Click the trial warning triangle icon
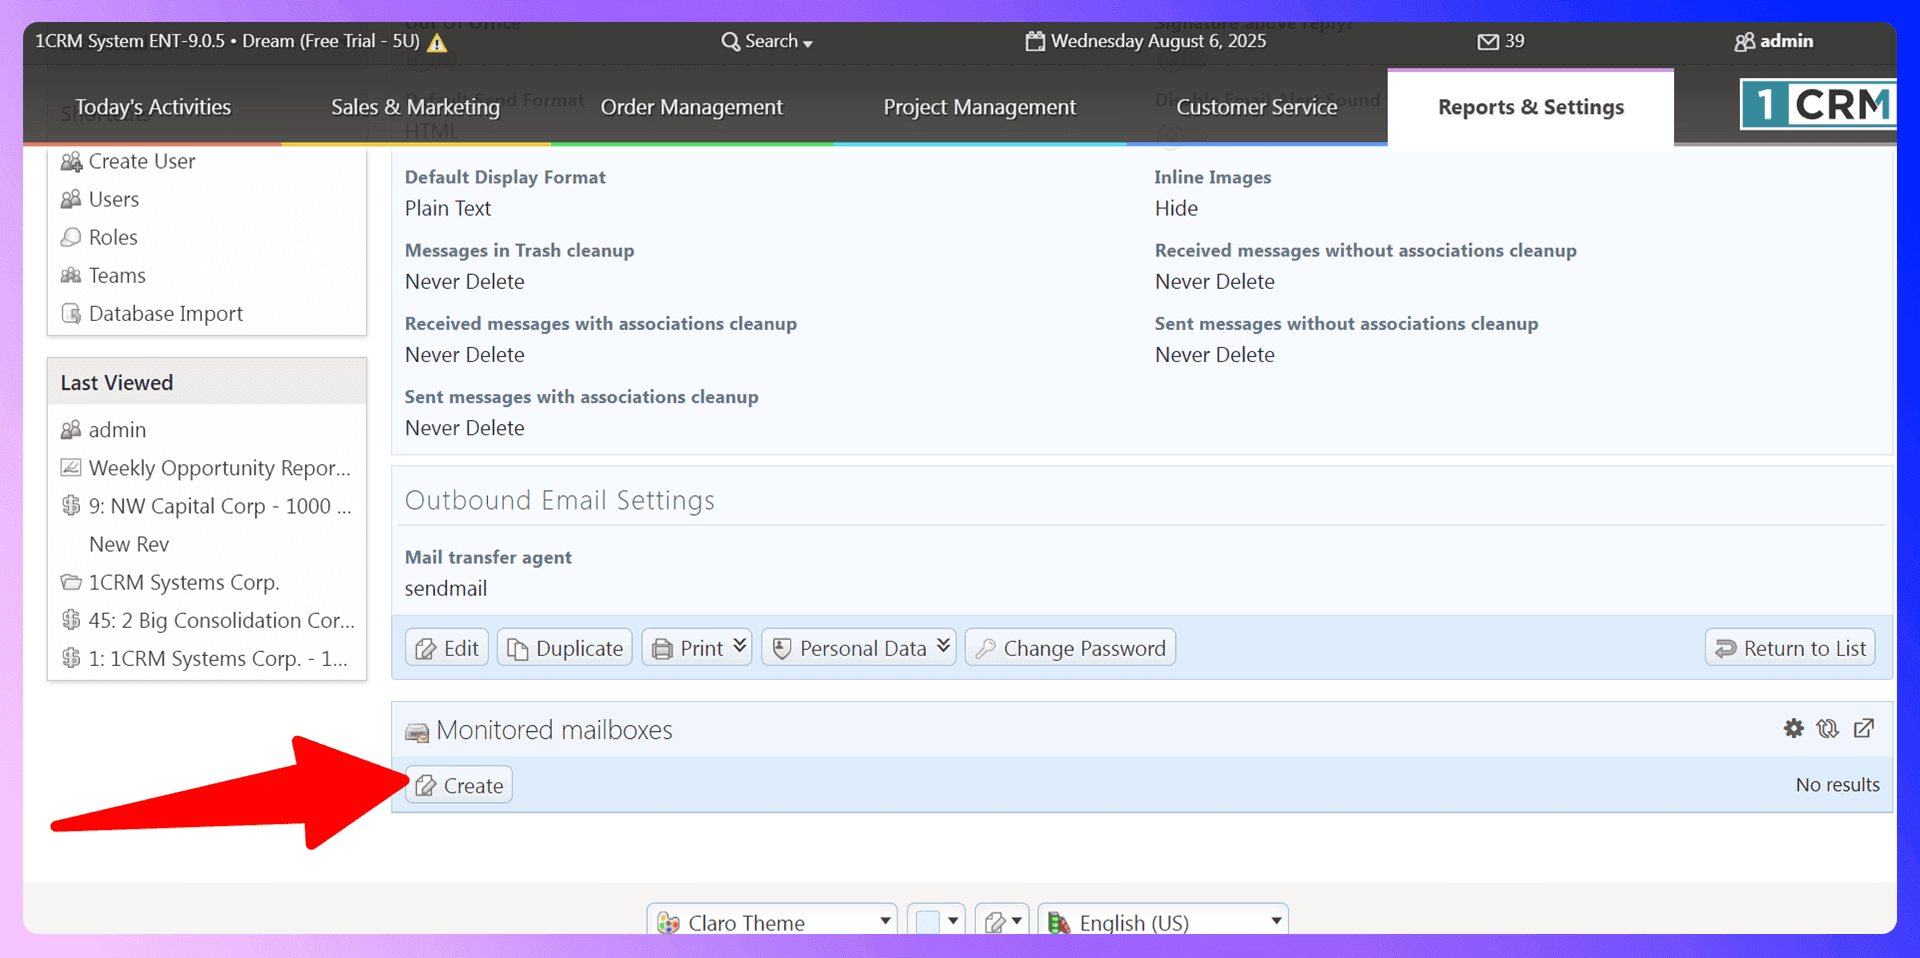 click(437, 43)
